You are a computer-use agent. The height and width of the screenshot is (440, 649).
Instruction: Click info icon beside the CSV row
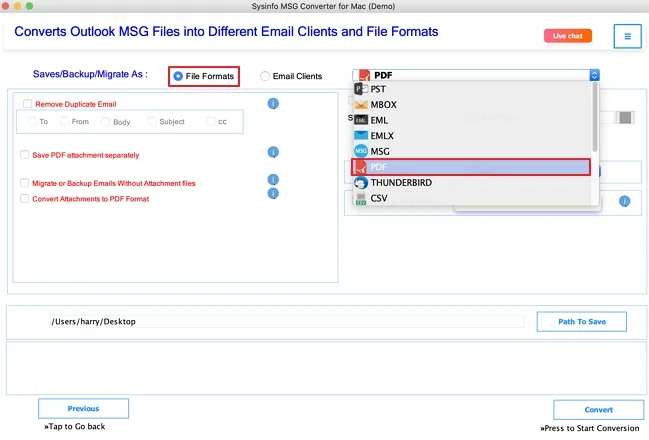(625, 201)
